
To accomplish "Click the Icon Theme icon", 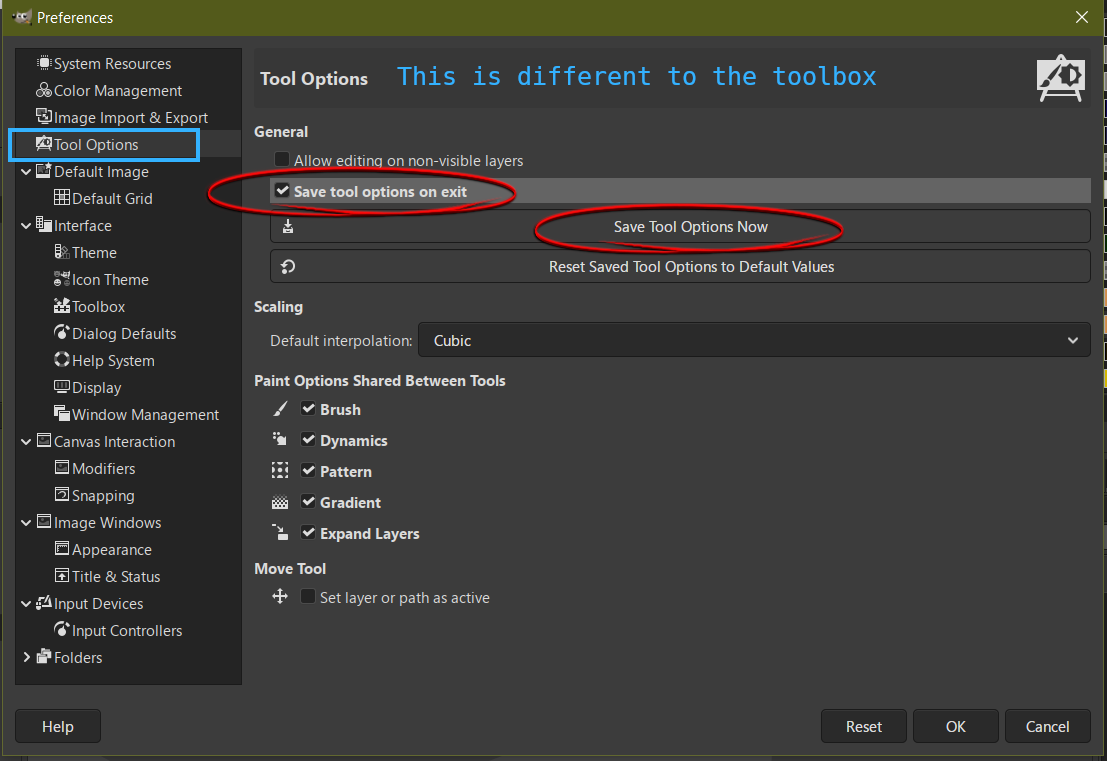I will click(x=62, y=279).
